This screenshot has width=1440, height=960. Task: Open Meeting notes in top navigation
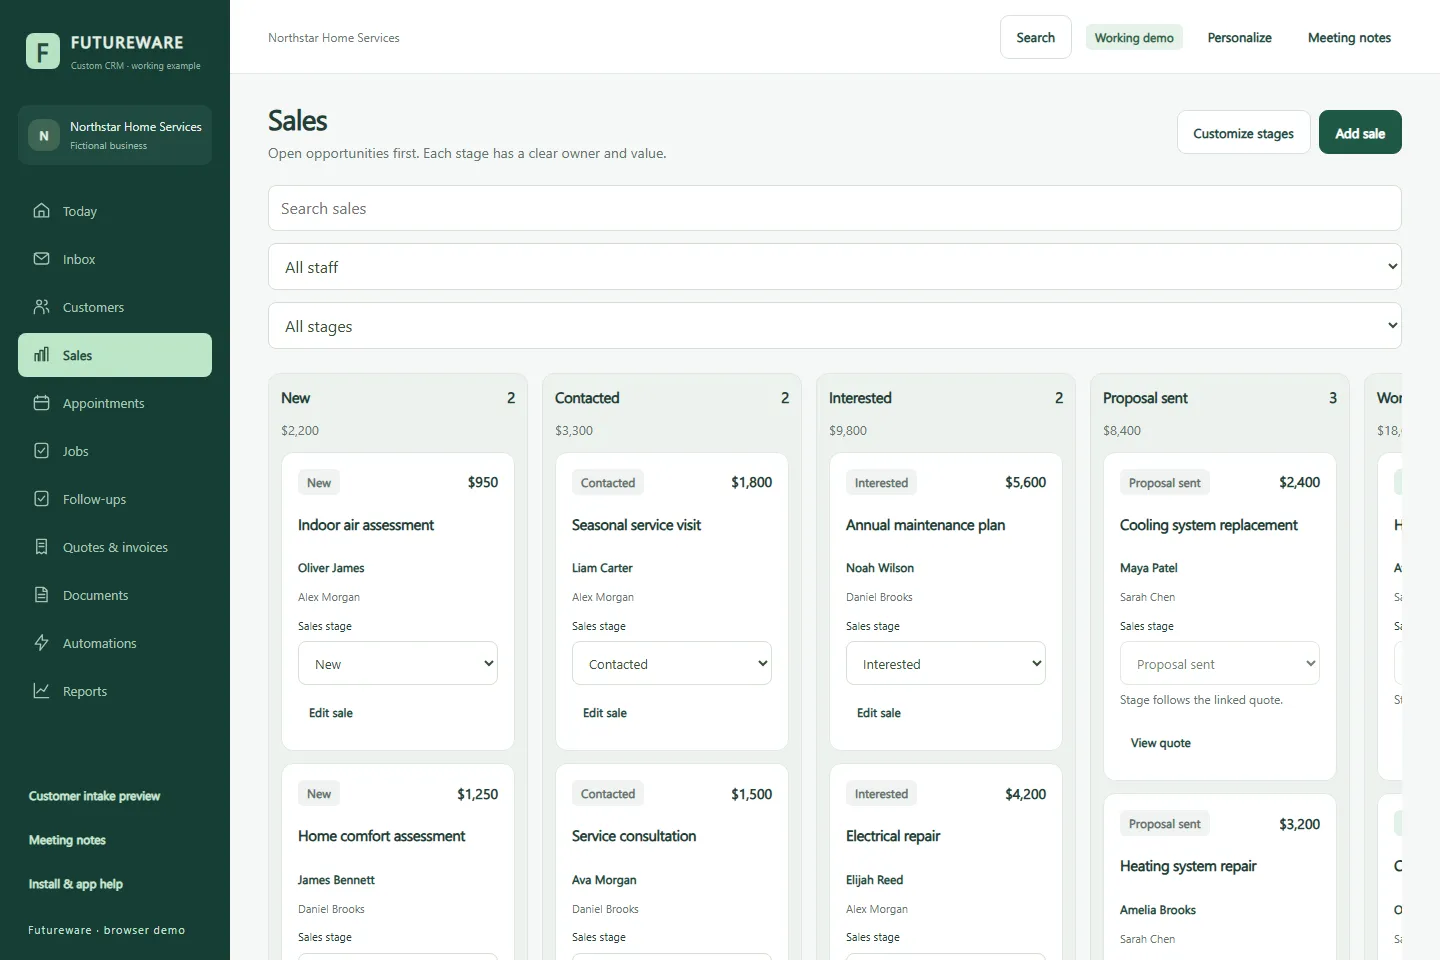coord(1349,38)
